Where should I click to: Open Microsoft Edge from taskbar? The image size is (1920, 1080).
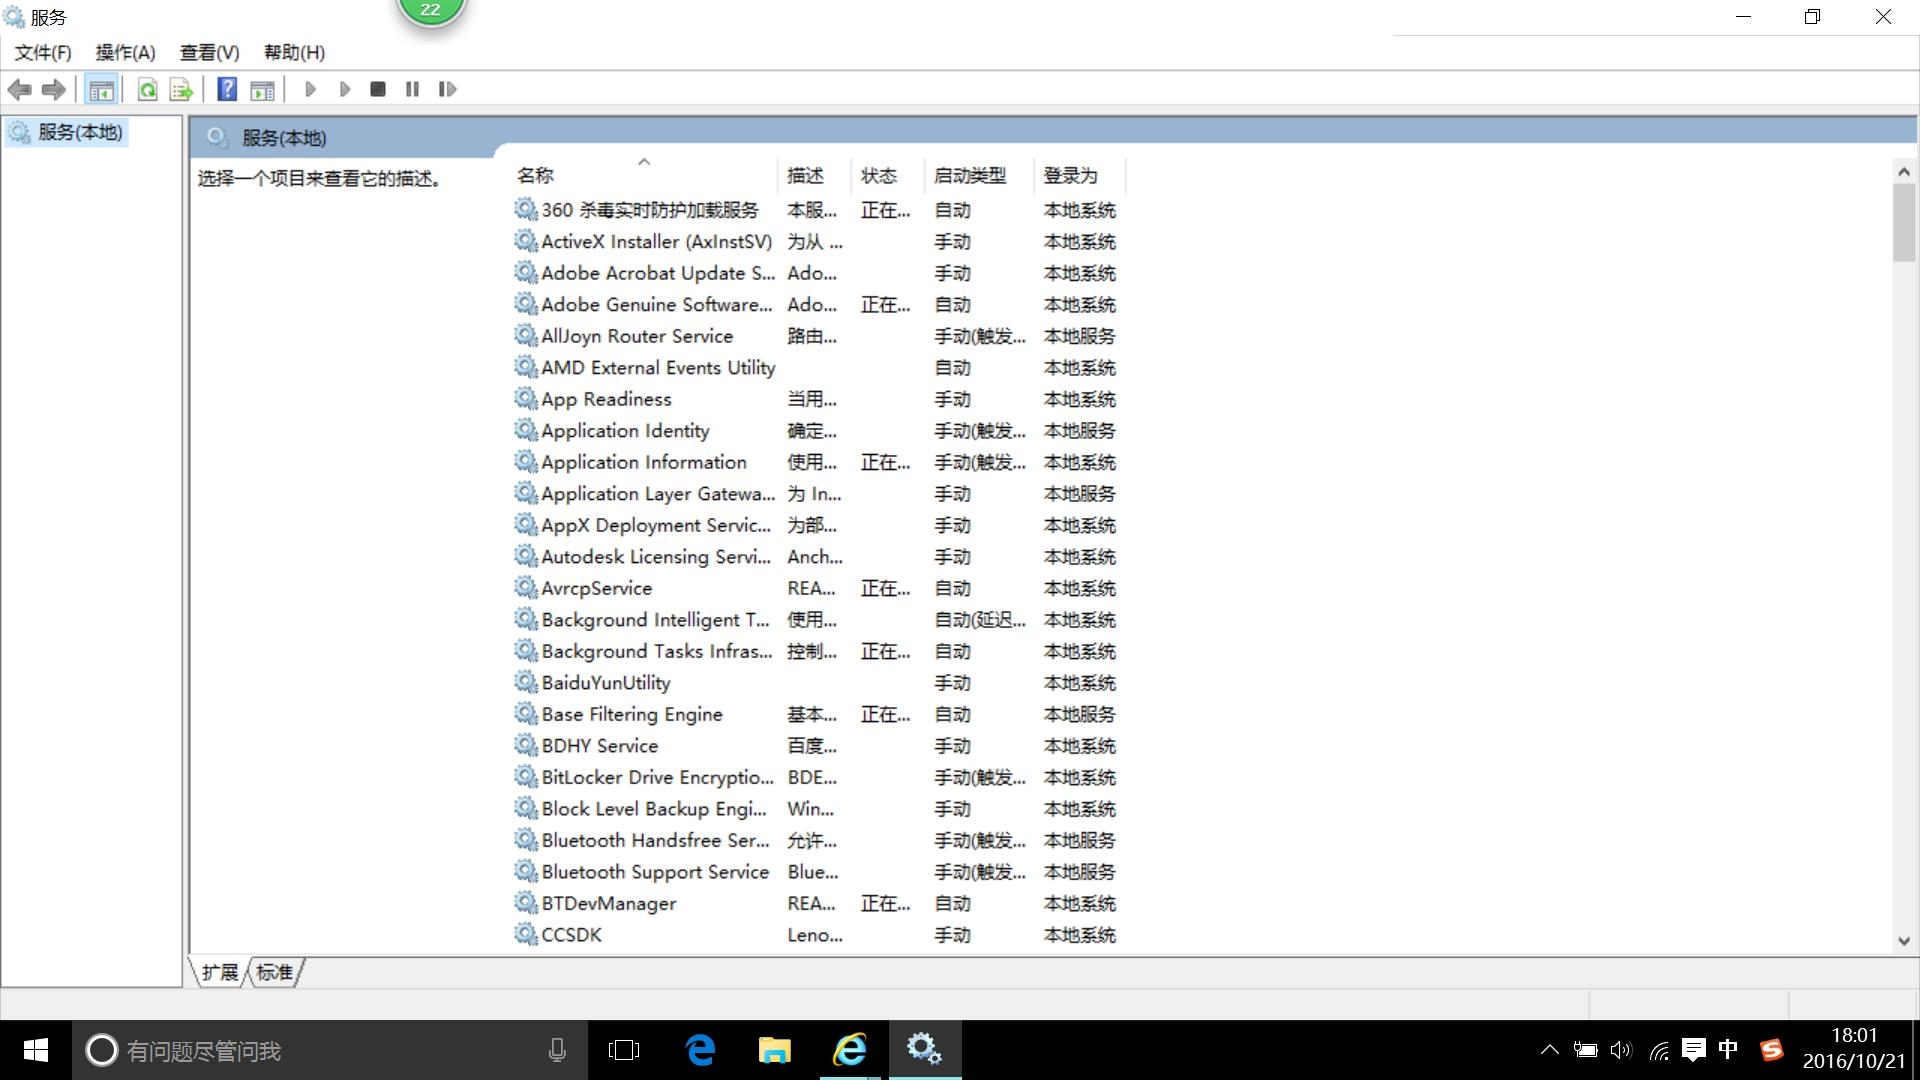700,1050
